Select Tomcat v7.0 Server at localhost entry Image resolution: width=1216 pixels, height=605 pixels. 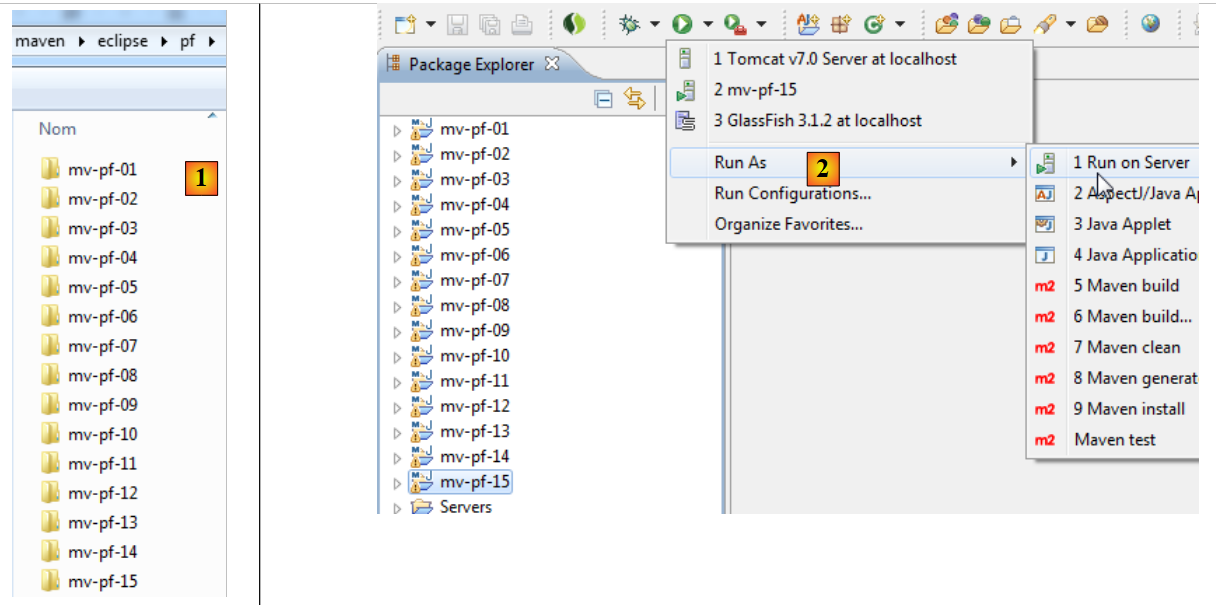834,59
